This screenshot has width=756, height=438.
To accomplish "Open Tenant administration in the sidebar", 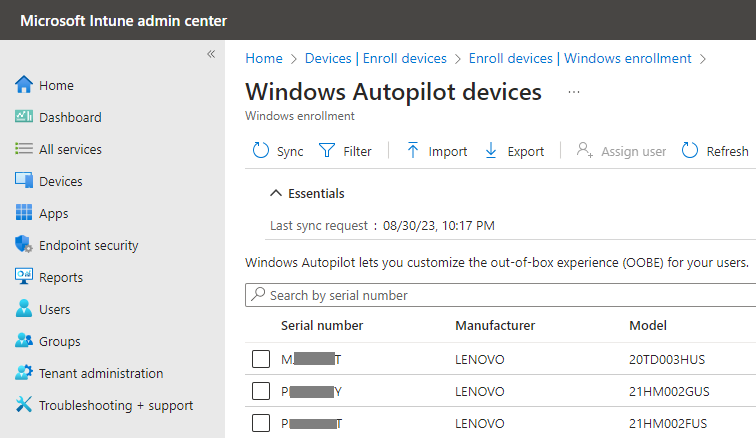I will point(101,373).
